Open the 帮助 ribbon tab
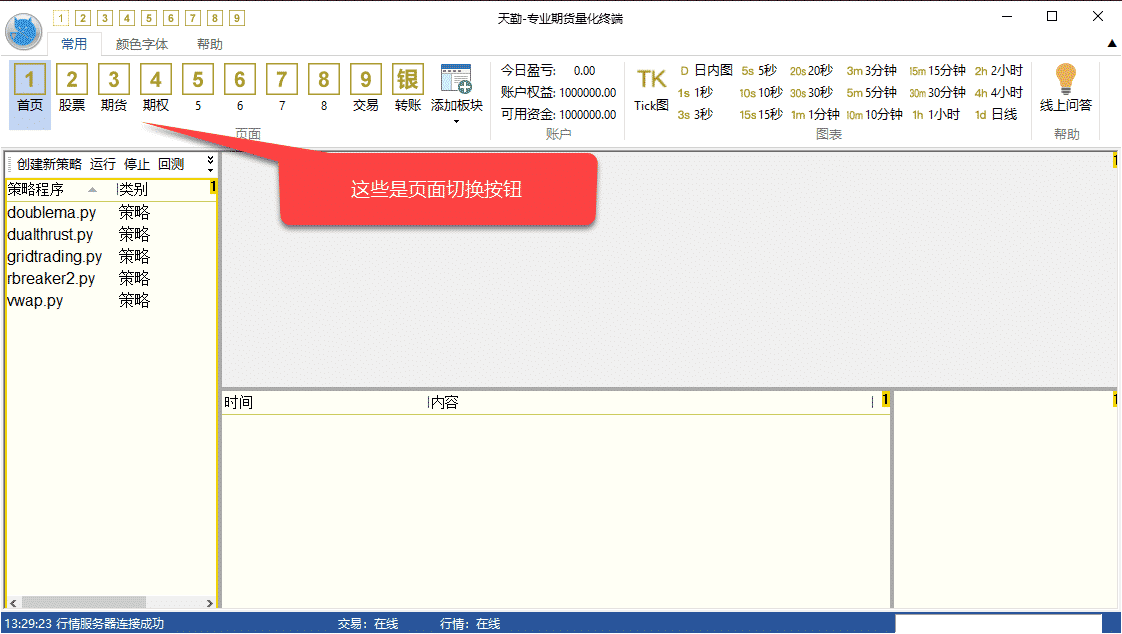The image size is (1122, 634). pos(210,44)
